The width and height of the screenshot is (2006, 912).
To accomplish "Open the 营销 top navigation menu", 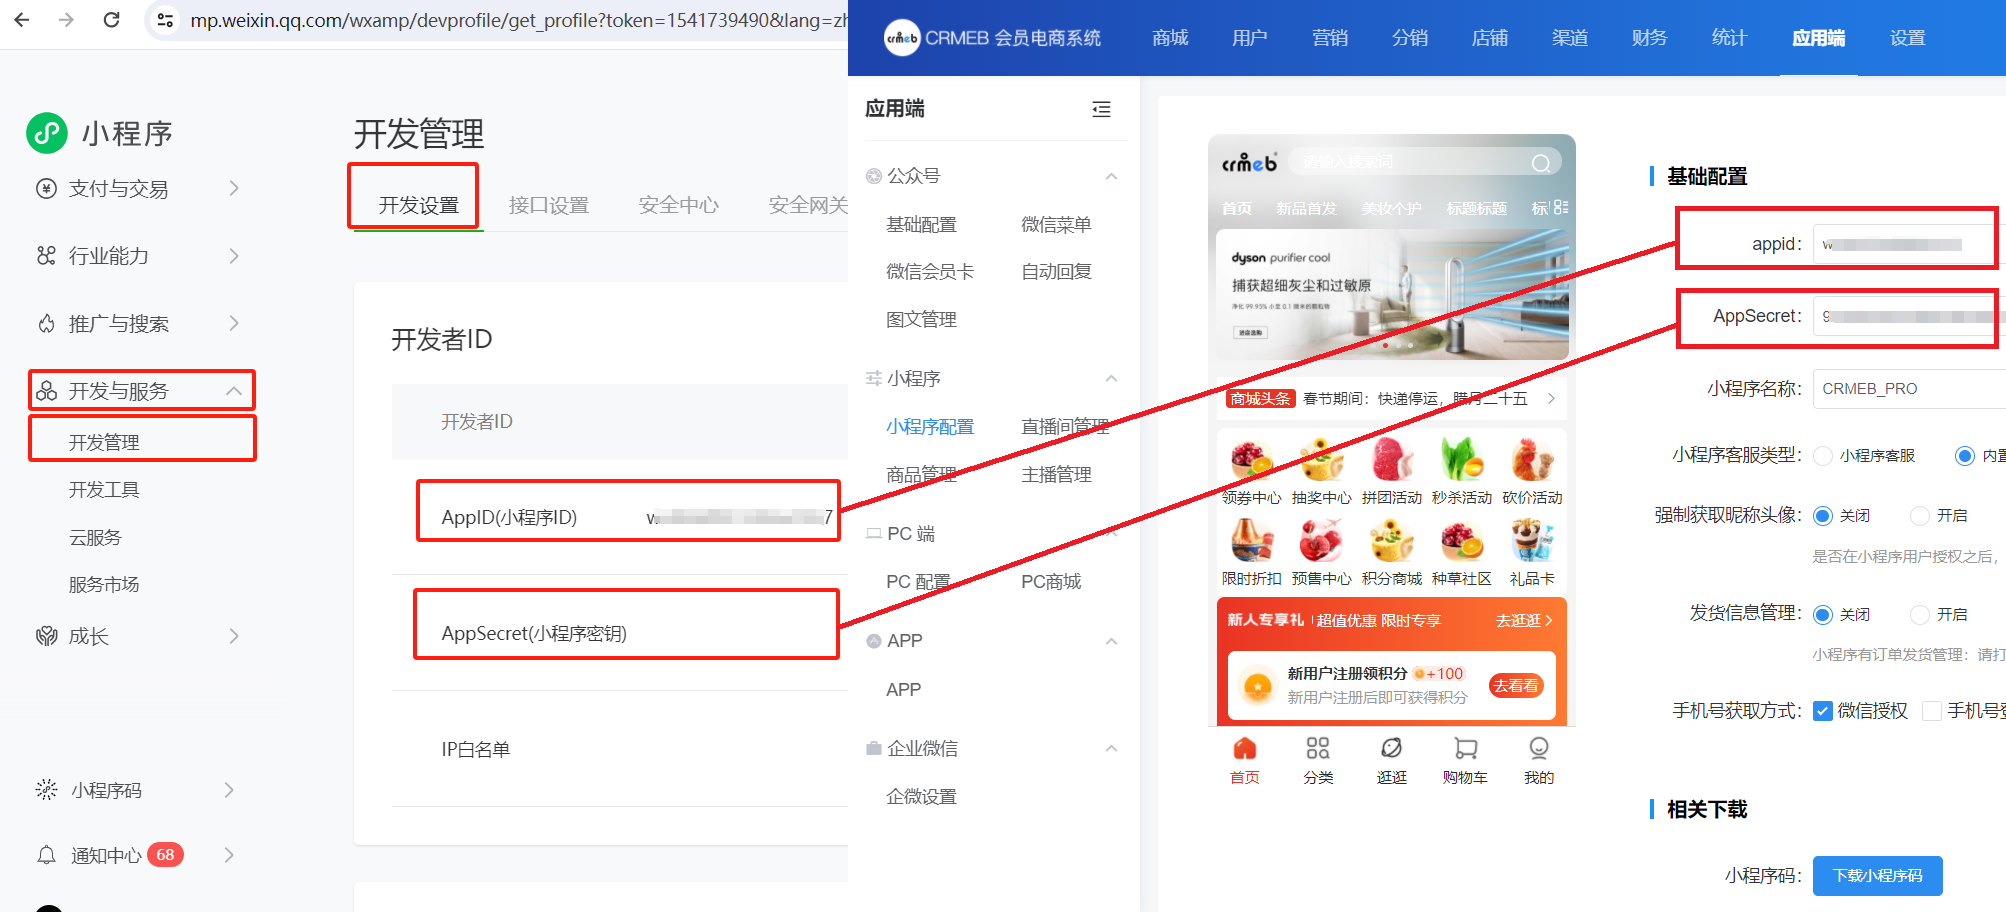I will [x=1329, y=38].
